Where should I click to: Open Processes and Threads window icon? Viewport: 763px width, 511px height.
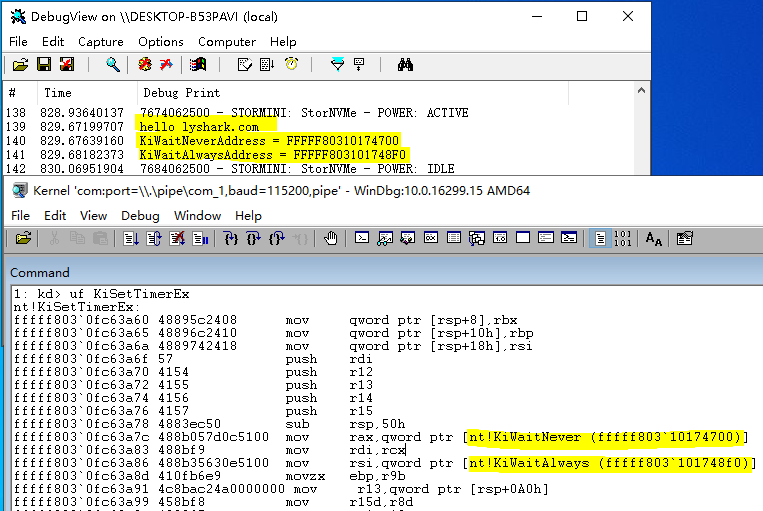coord(545,238)
